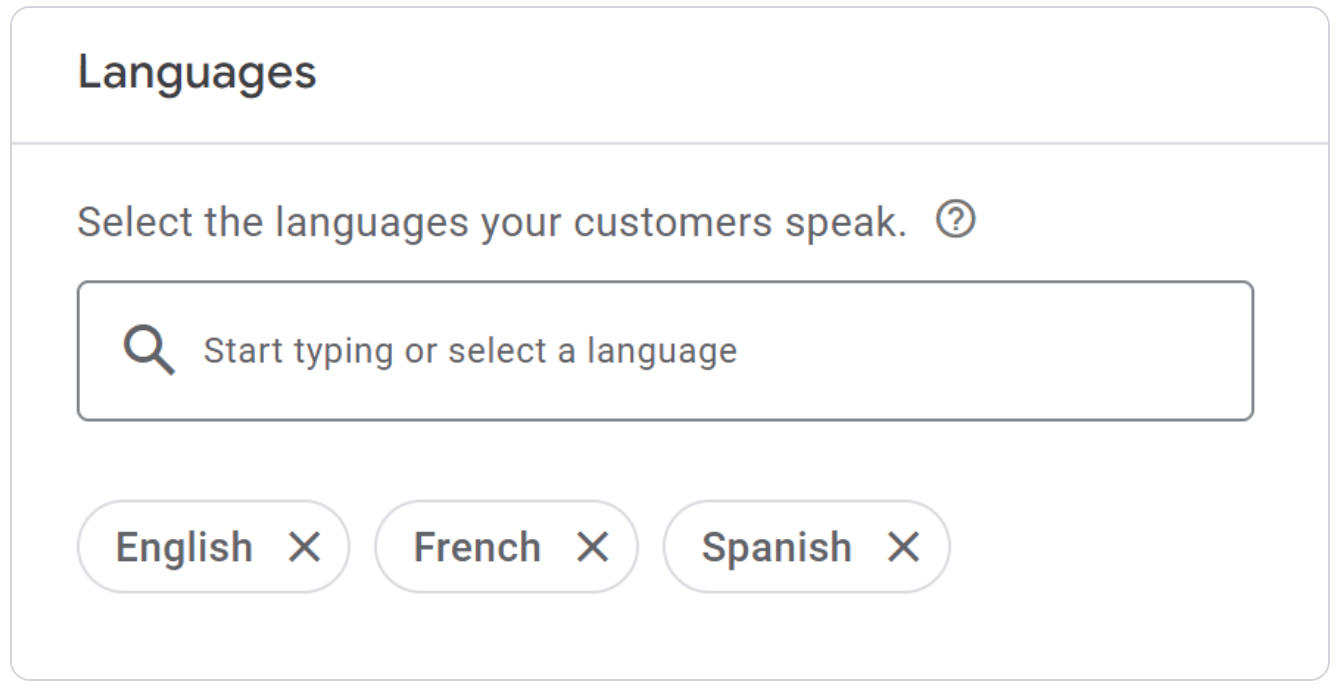
Task: Click the word "Spanish" in the last chip
Action: (776, 547)
